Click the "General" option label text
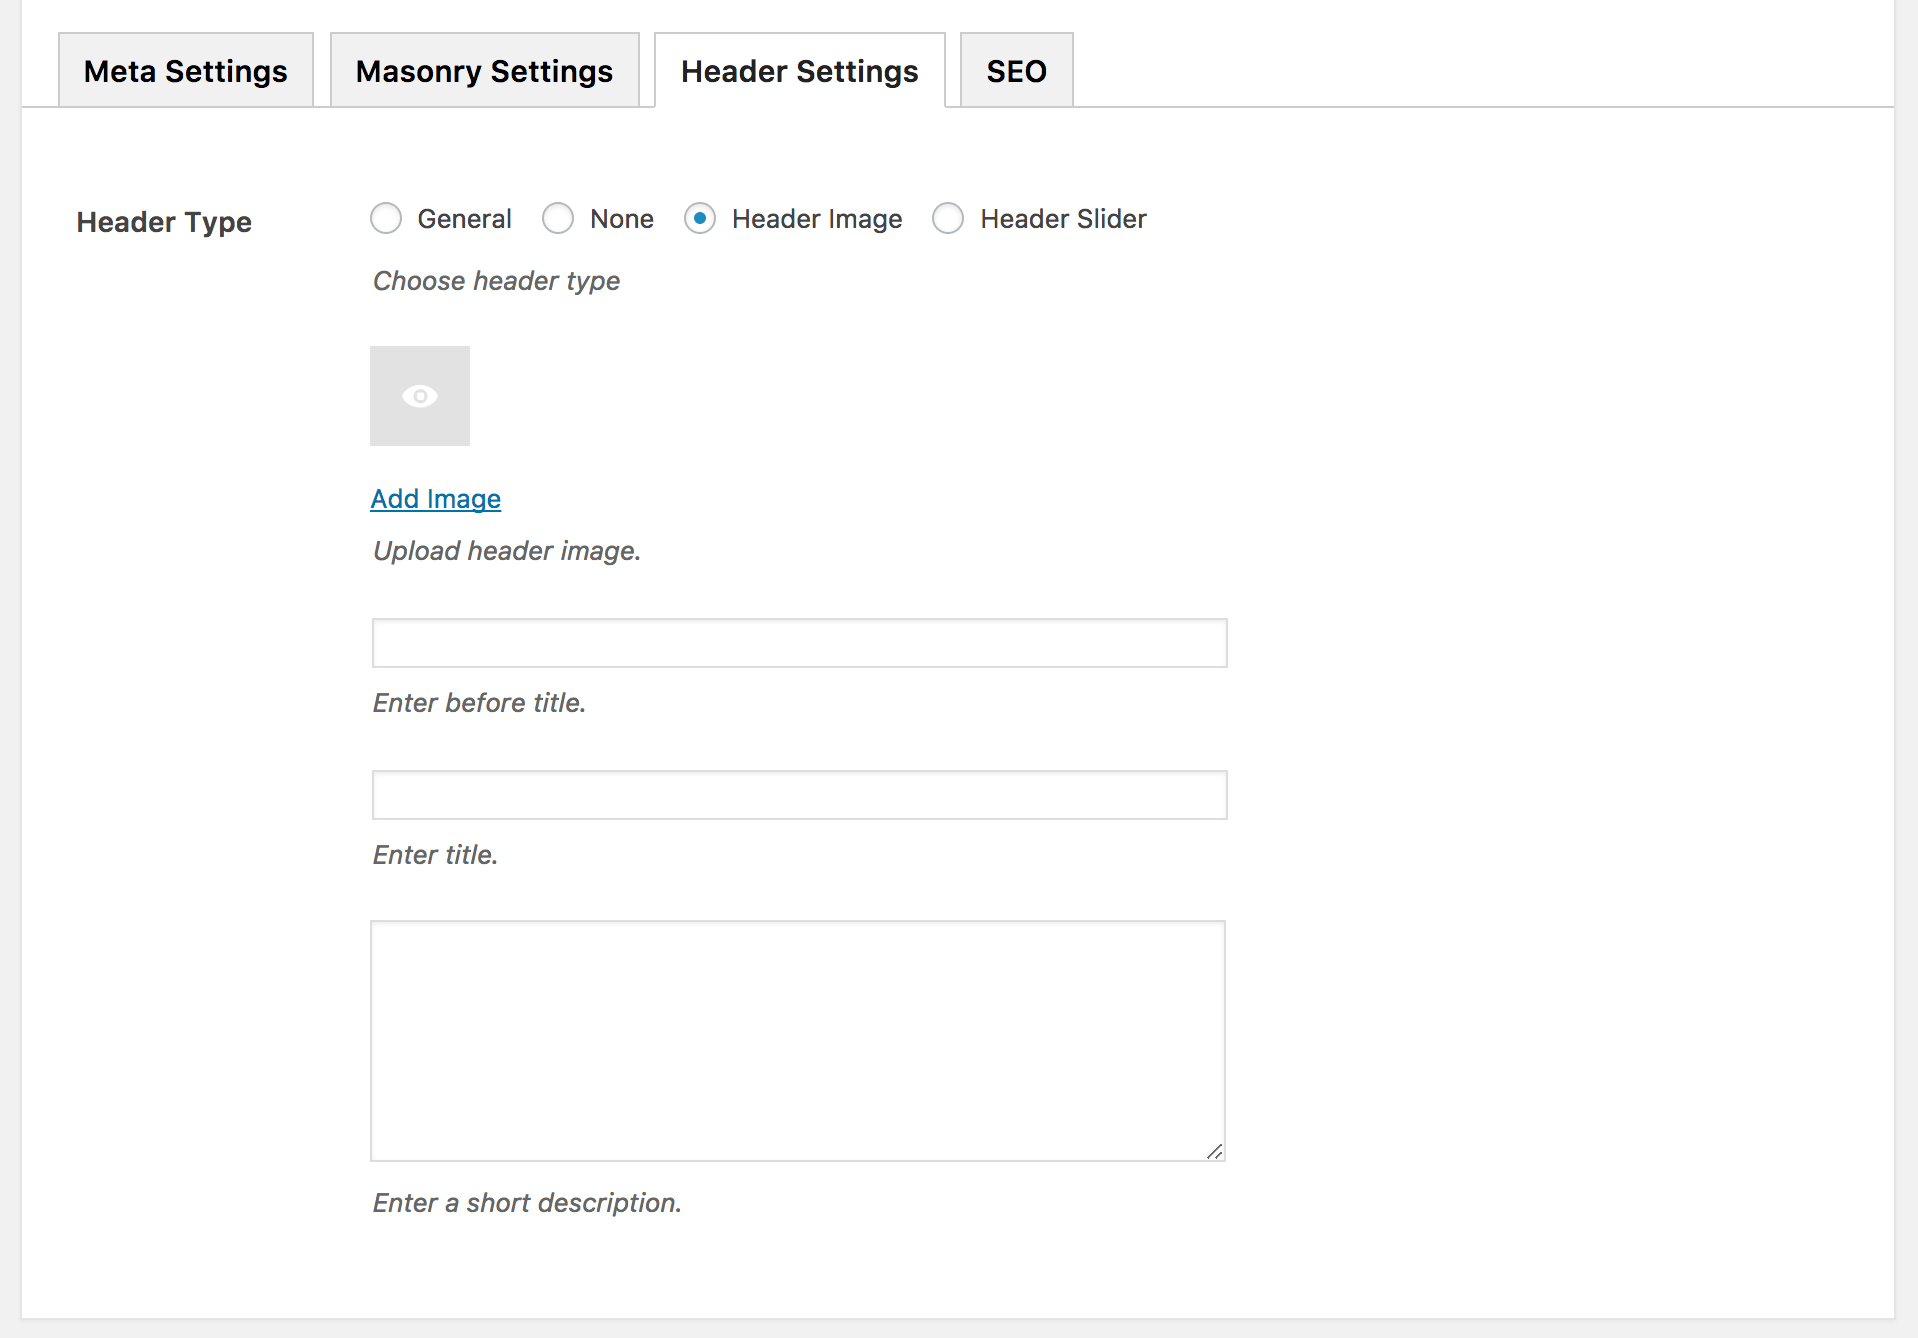 click(464, 219)
